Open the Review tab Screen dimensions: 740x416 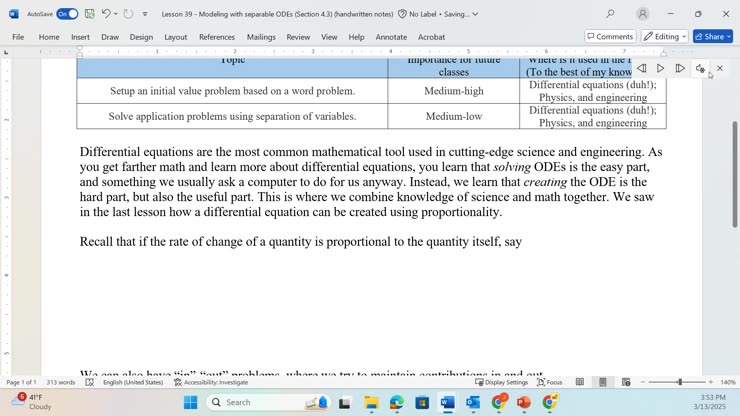tap(298, 37)
